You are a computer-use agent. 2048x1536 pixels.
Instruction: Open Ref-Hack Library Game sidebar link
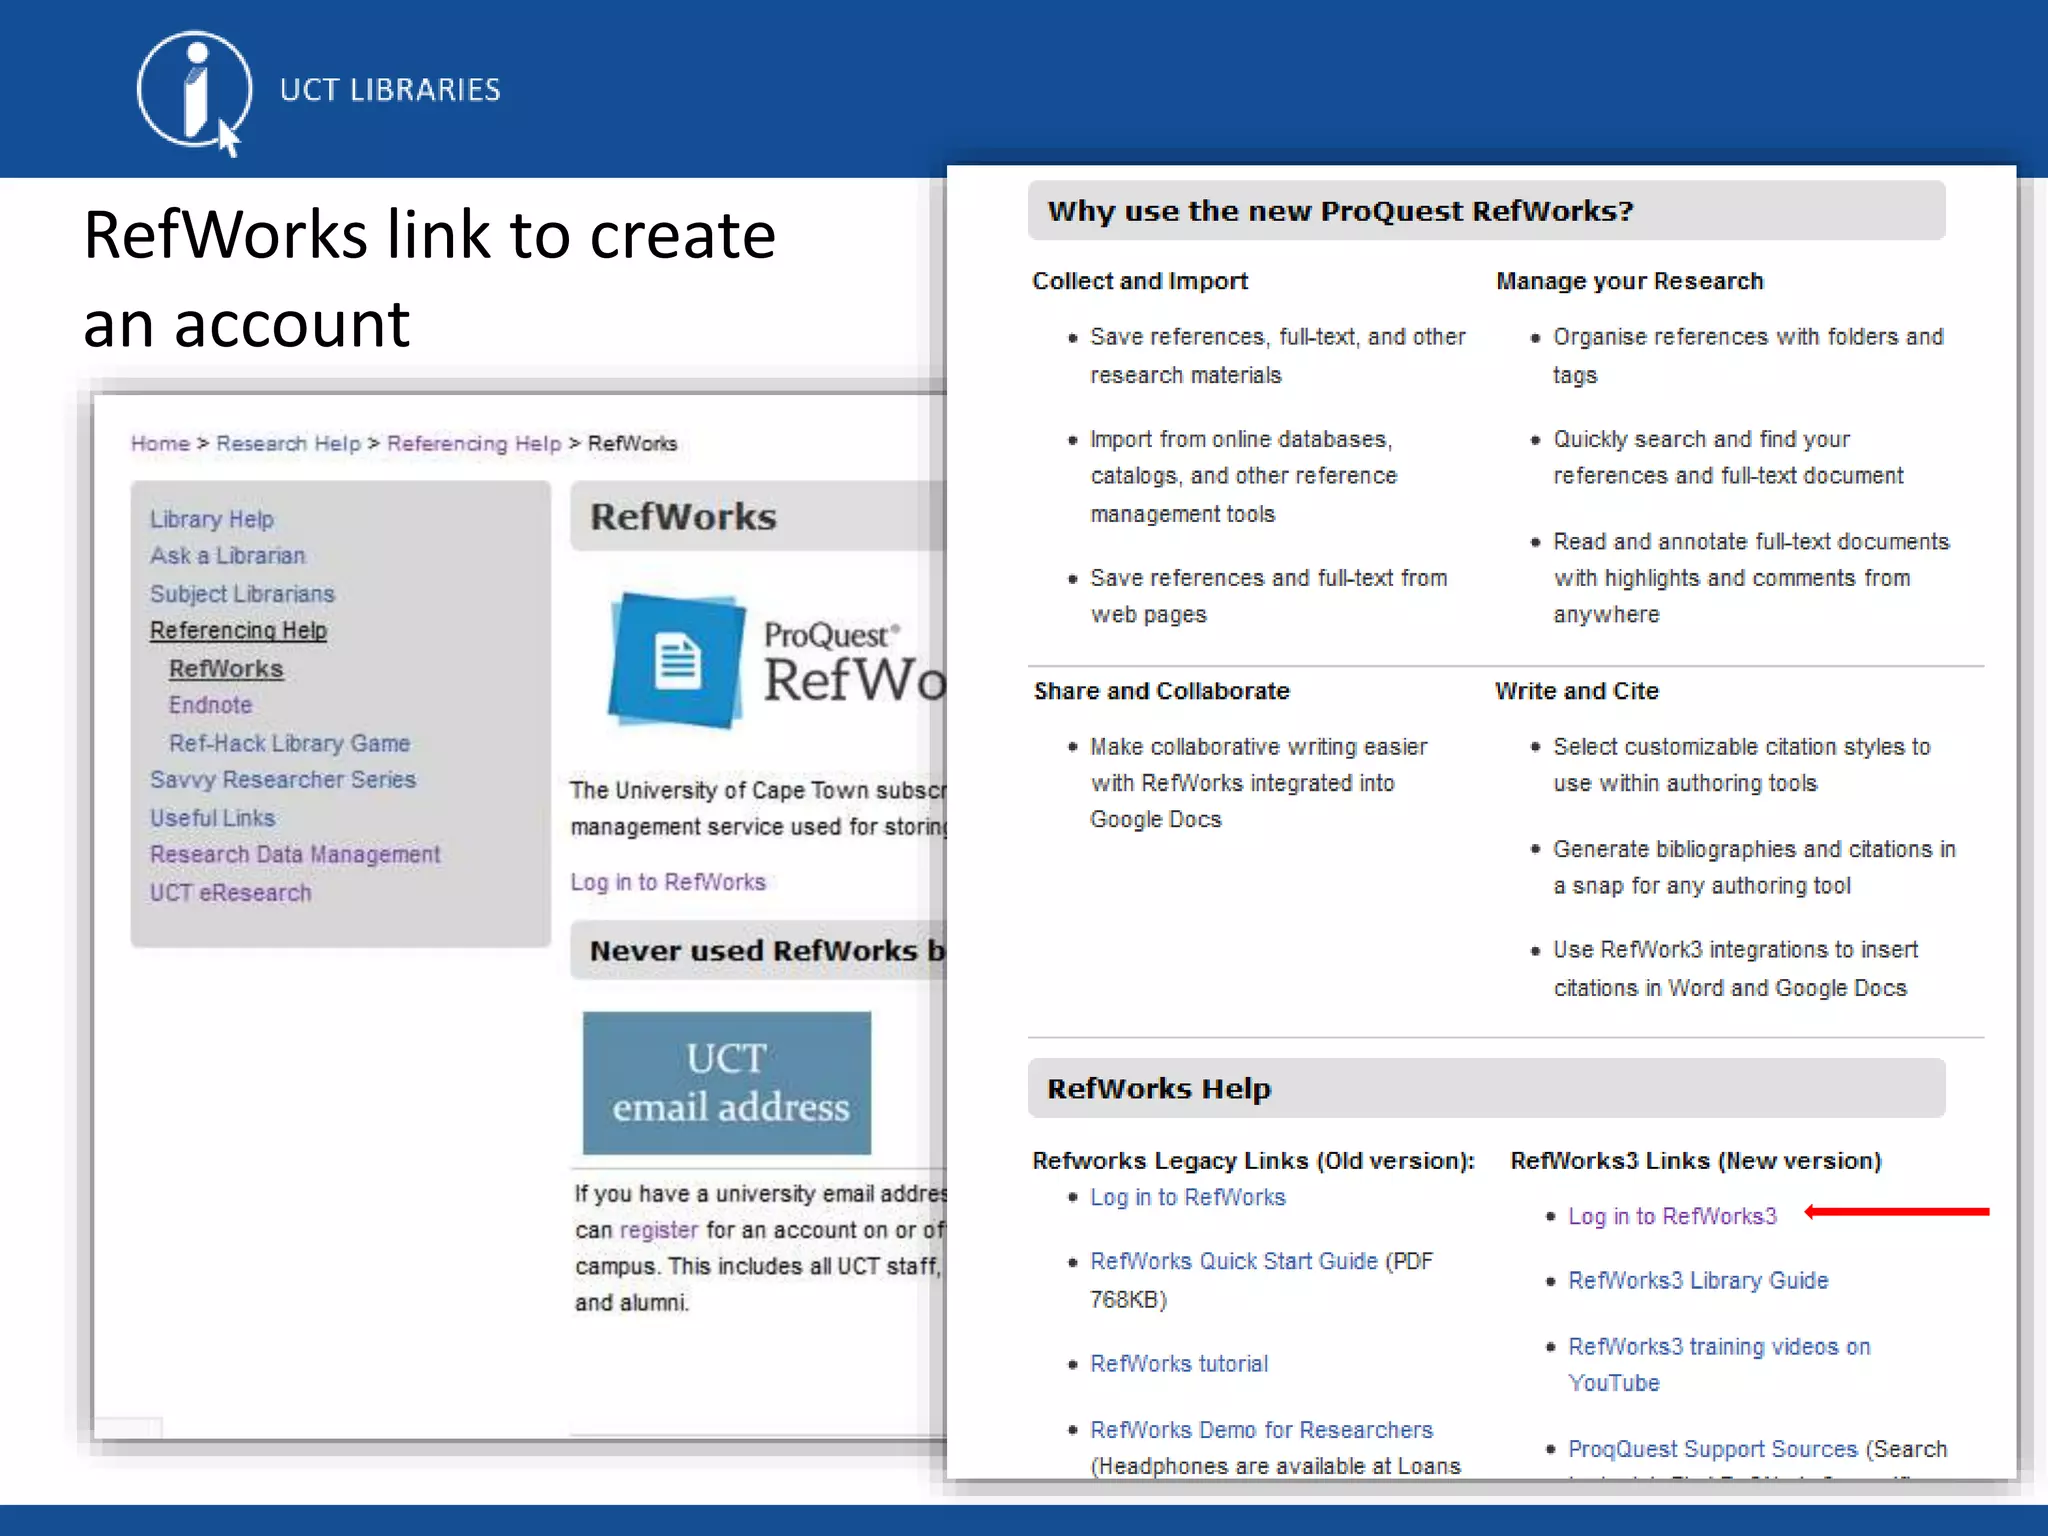289,743
